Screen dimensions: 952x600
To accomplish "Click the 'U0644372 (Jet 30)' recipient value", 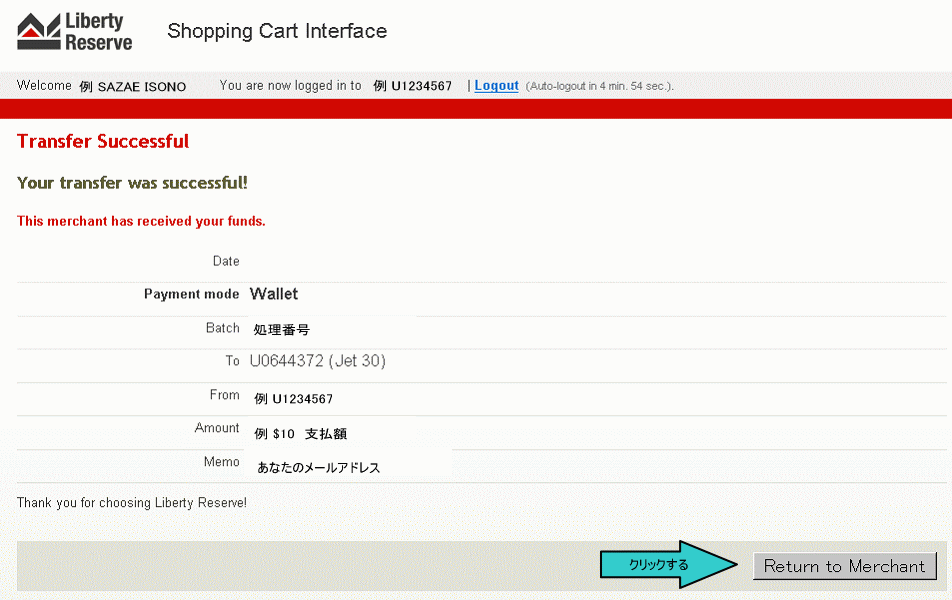I will [318, 361].
